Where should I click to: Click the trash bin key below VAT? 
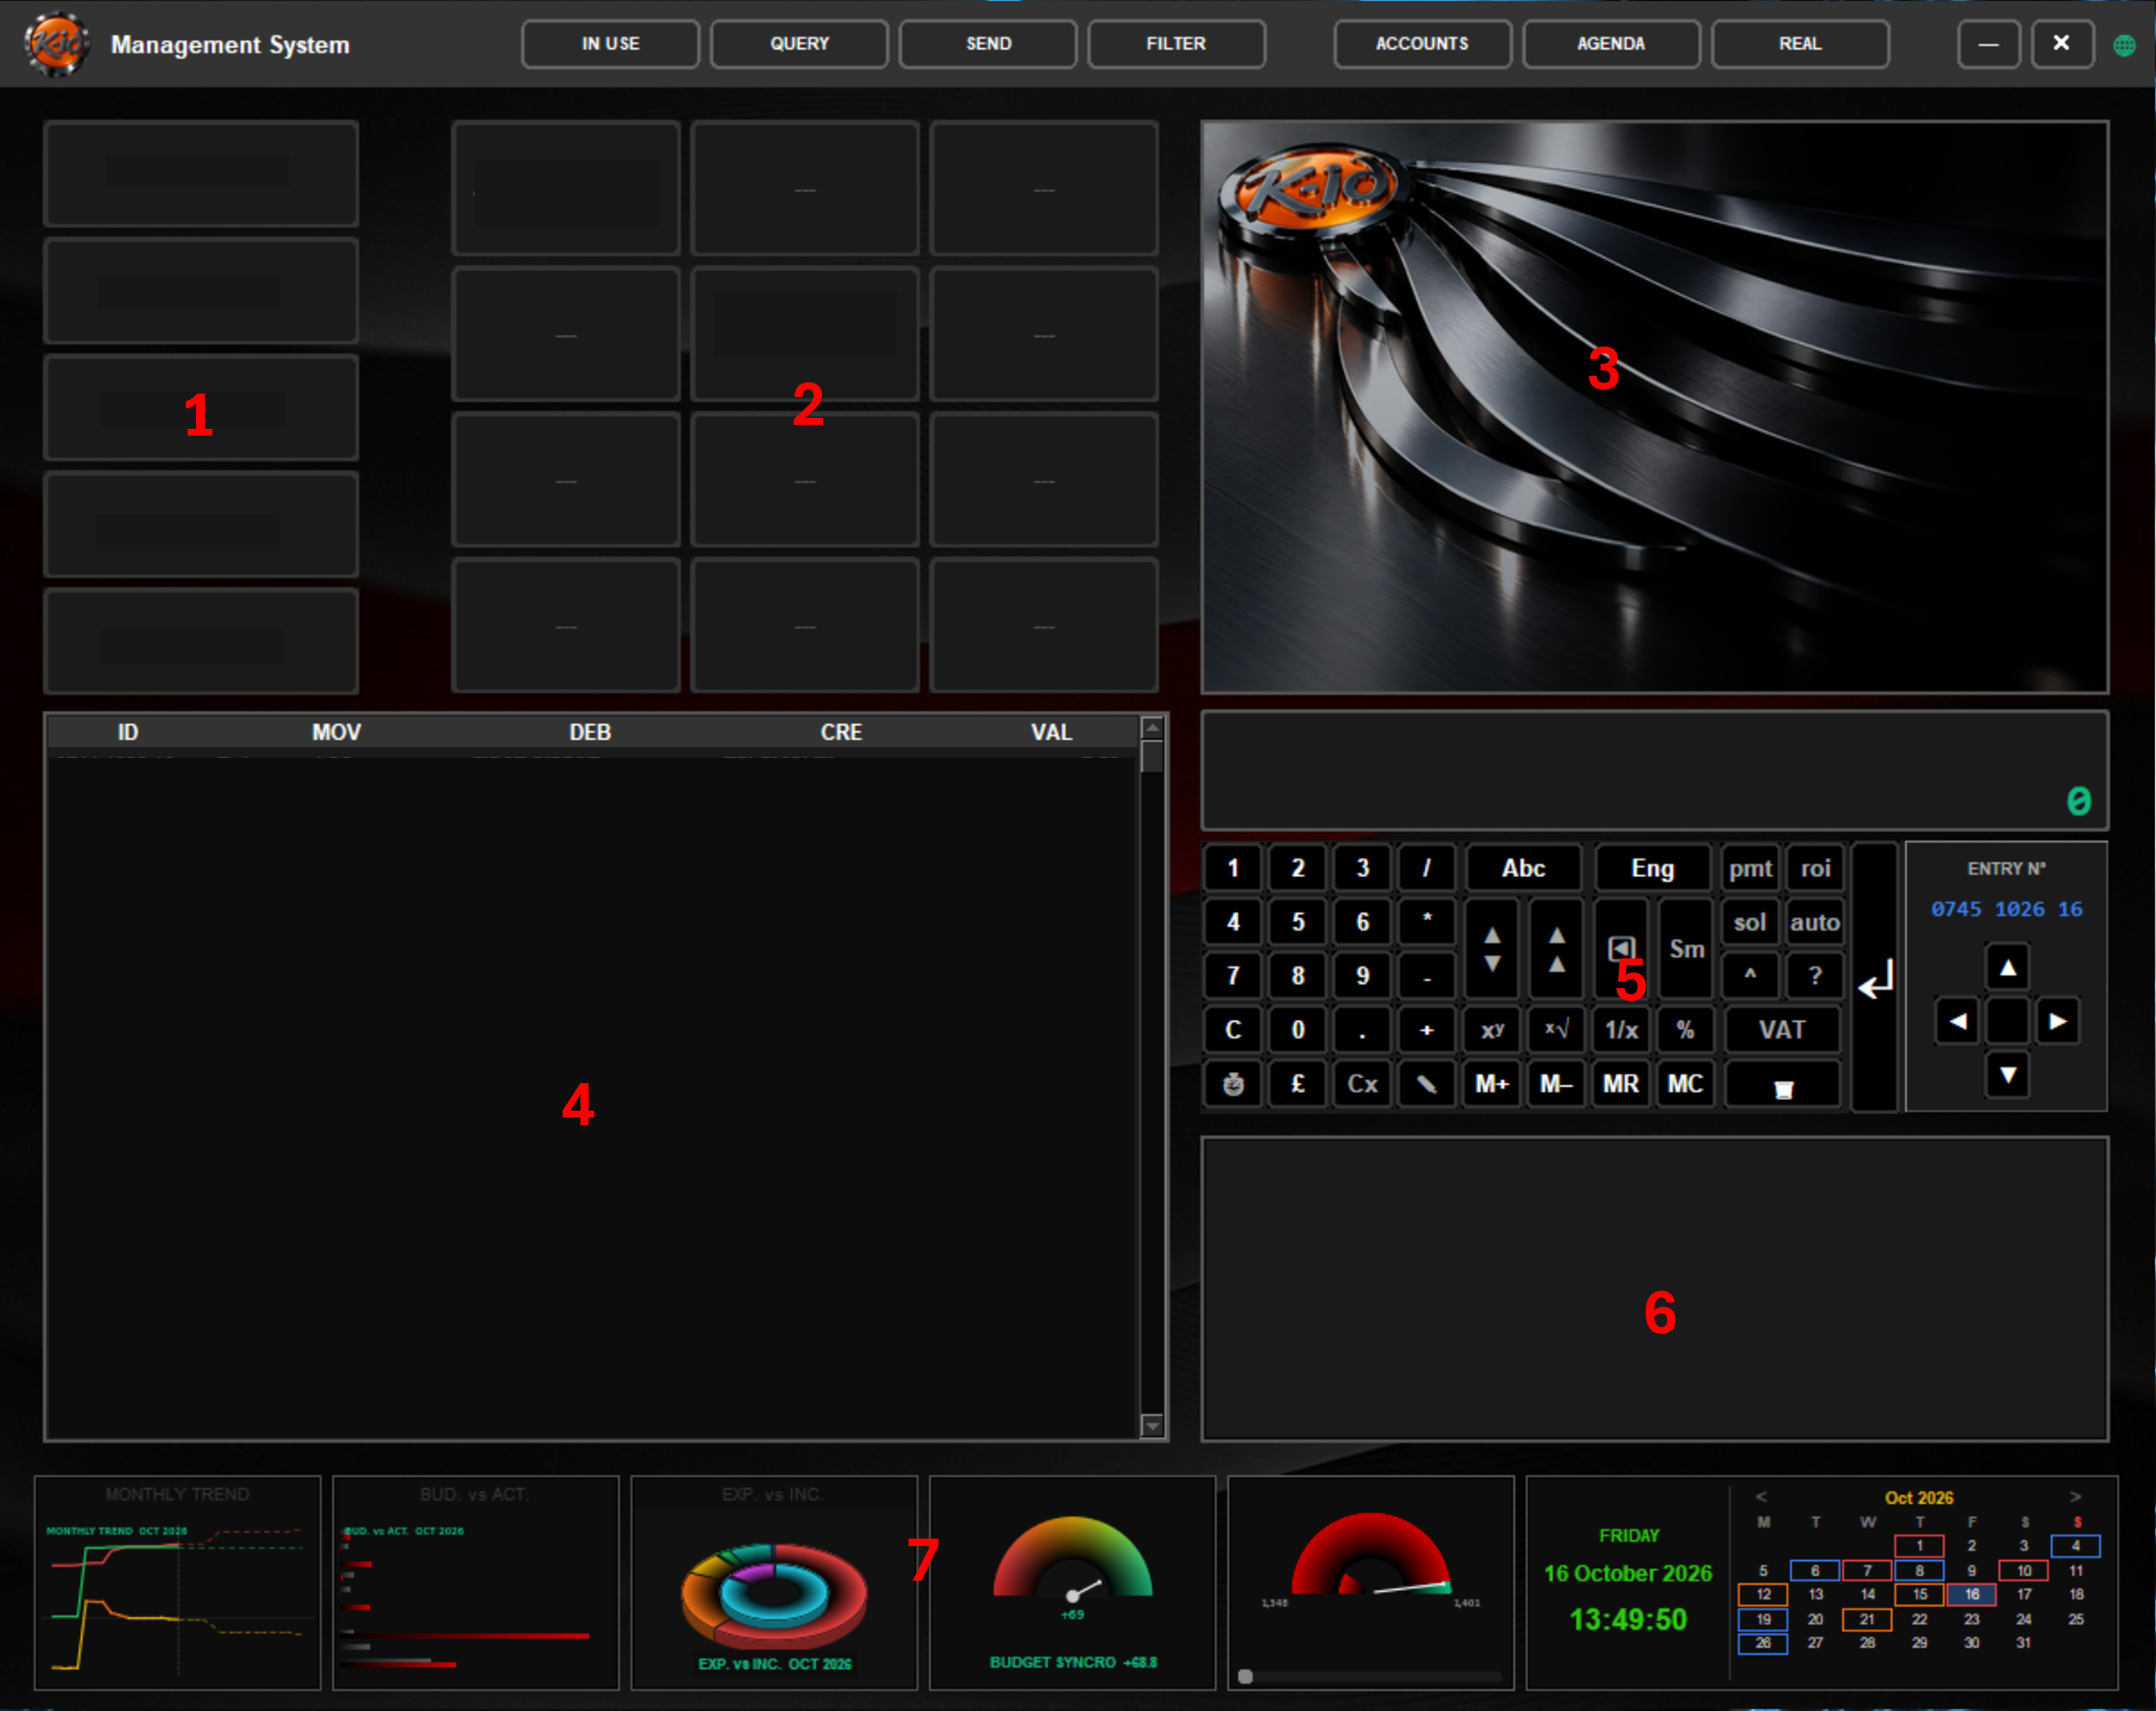(1782, 1086)
